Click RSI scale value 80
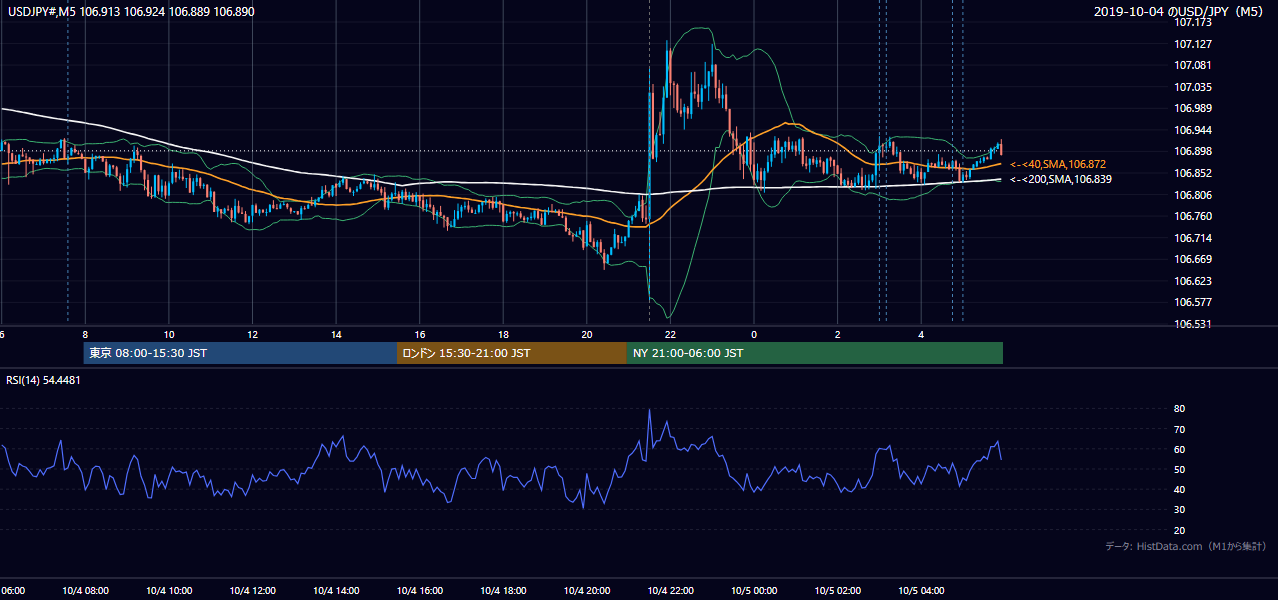Screen dimensions: 1278x600 1180,409
